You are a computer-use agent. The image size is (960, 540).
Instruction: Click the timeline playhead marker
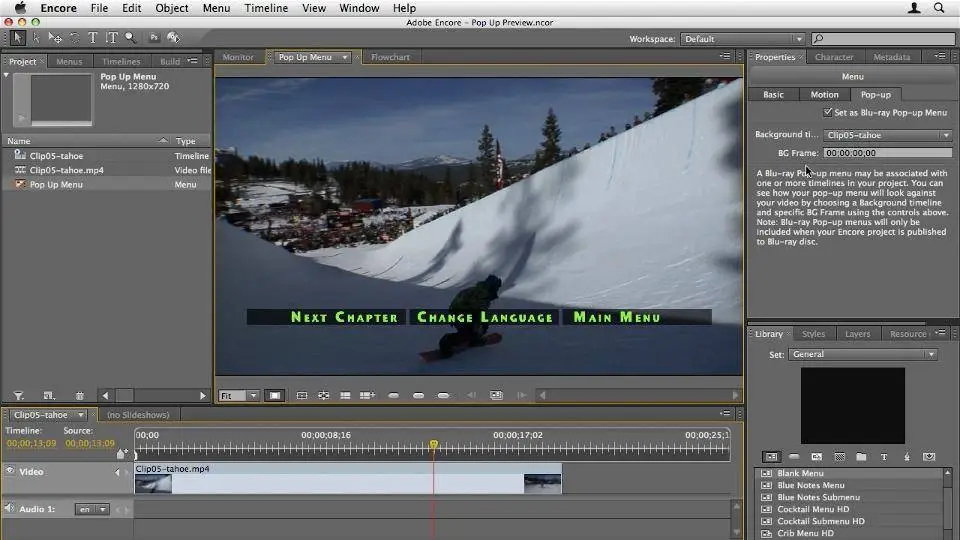pos(433,444)
